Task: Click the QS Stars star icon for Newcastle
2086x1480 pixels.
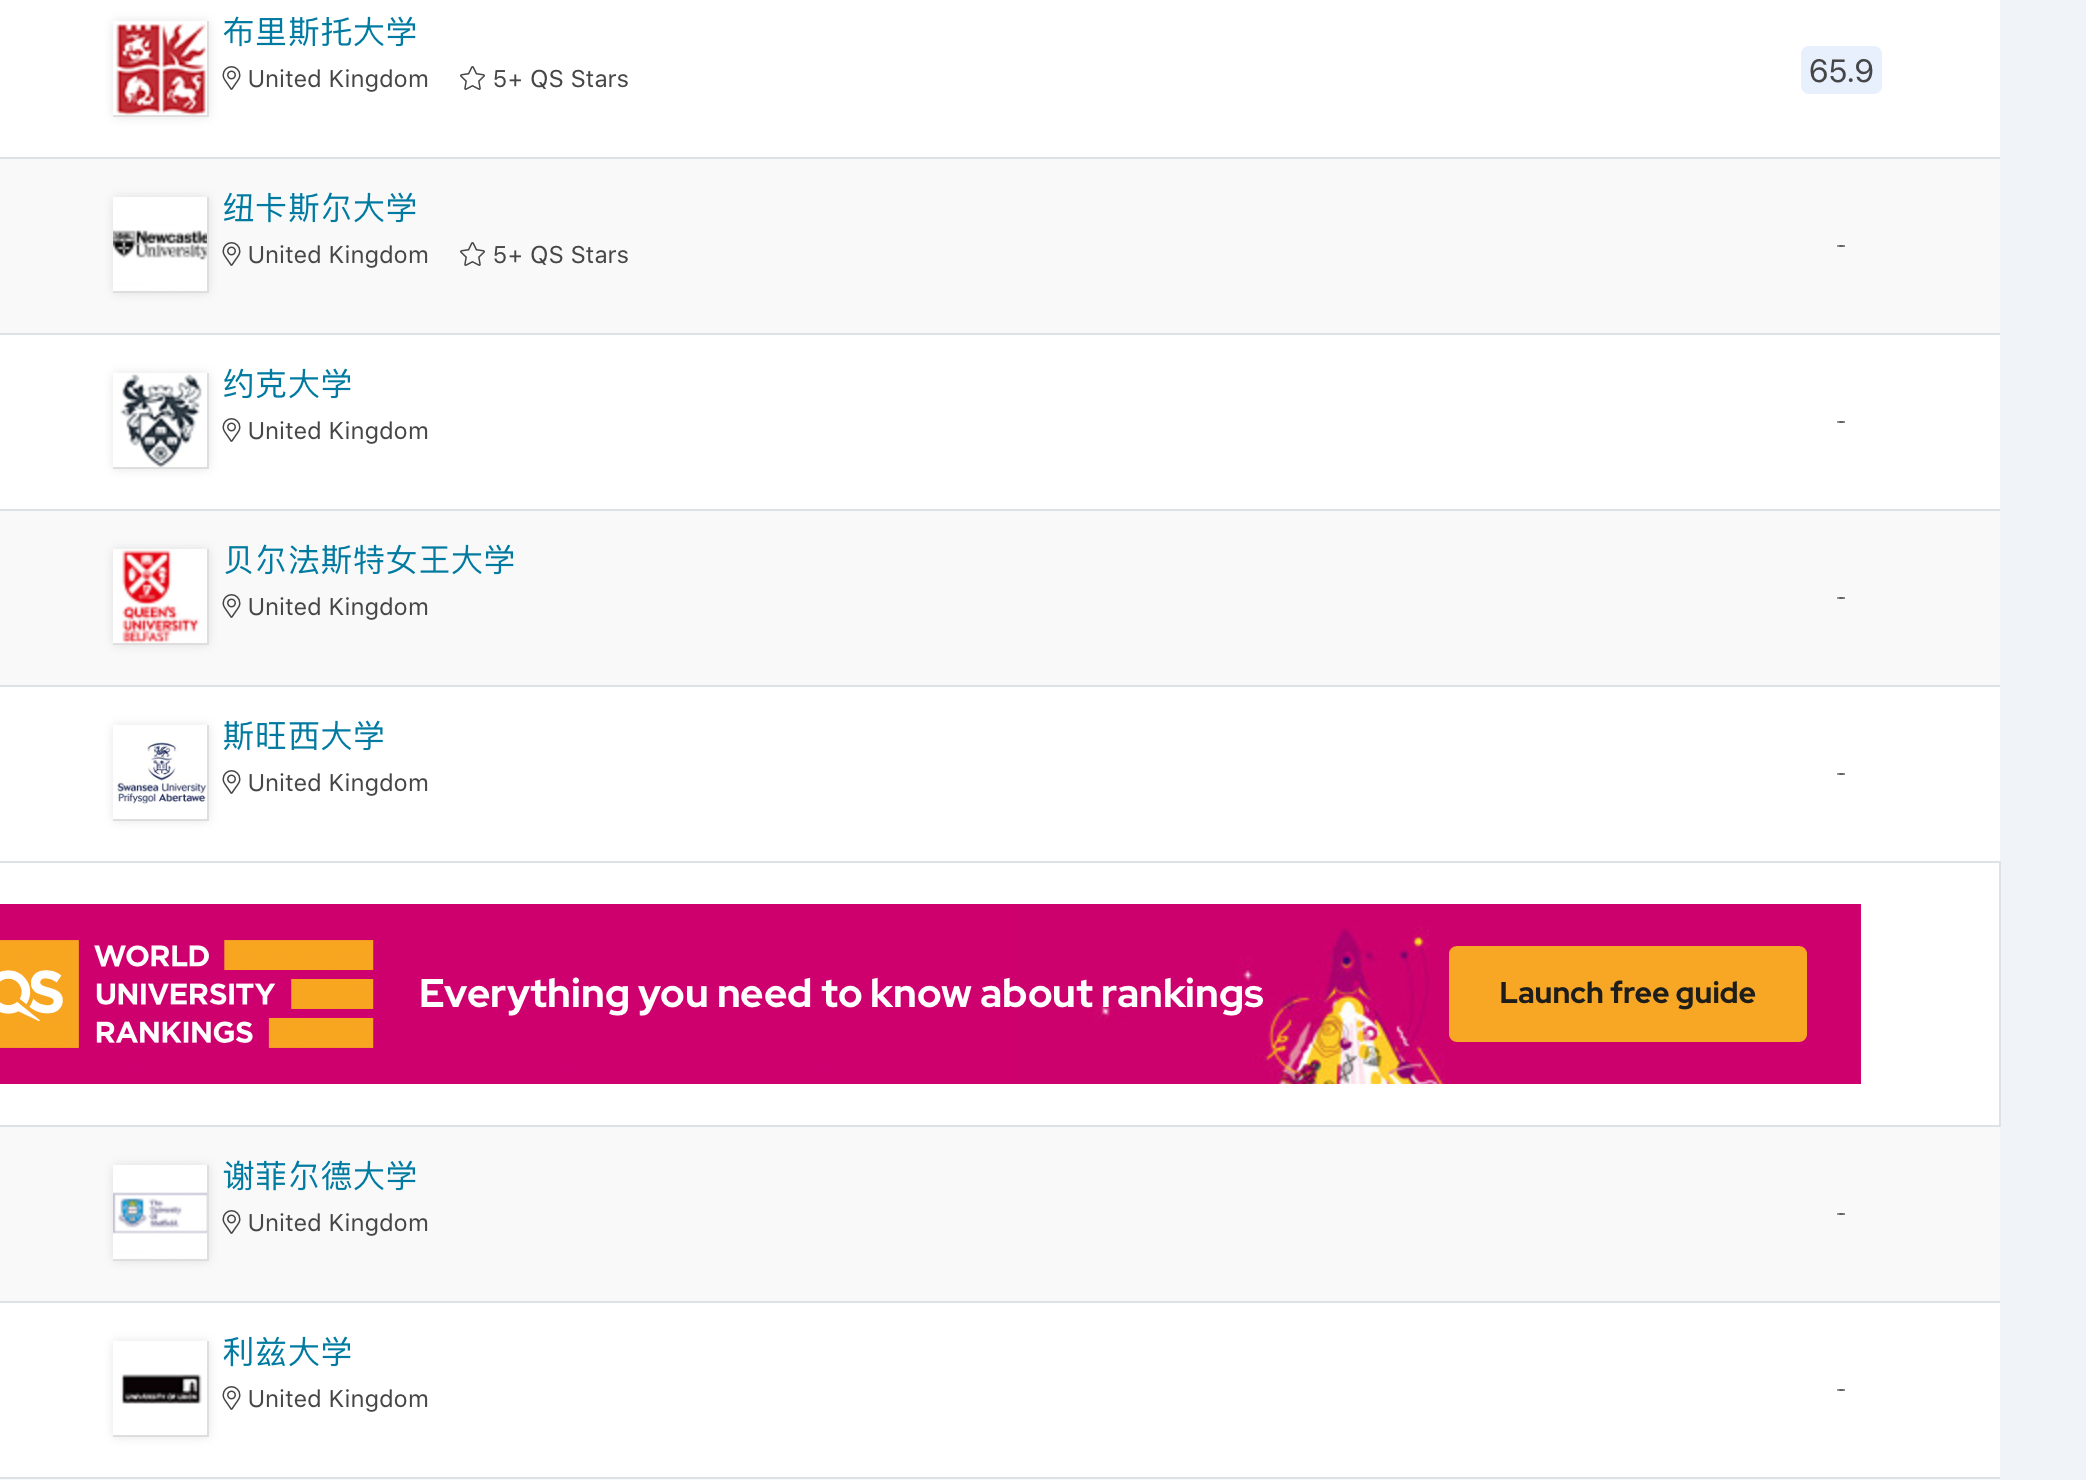Action: pos(472,255)
